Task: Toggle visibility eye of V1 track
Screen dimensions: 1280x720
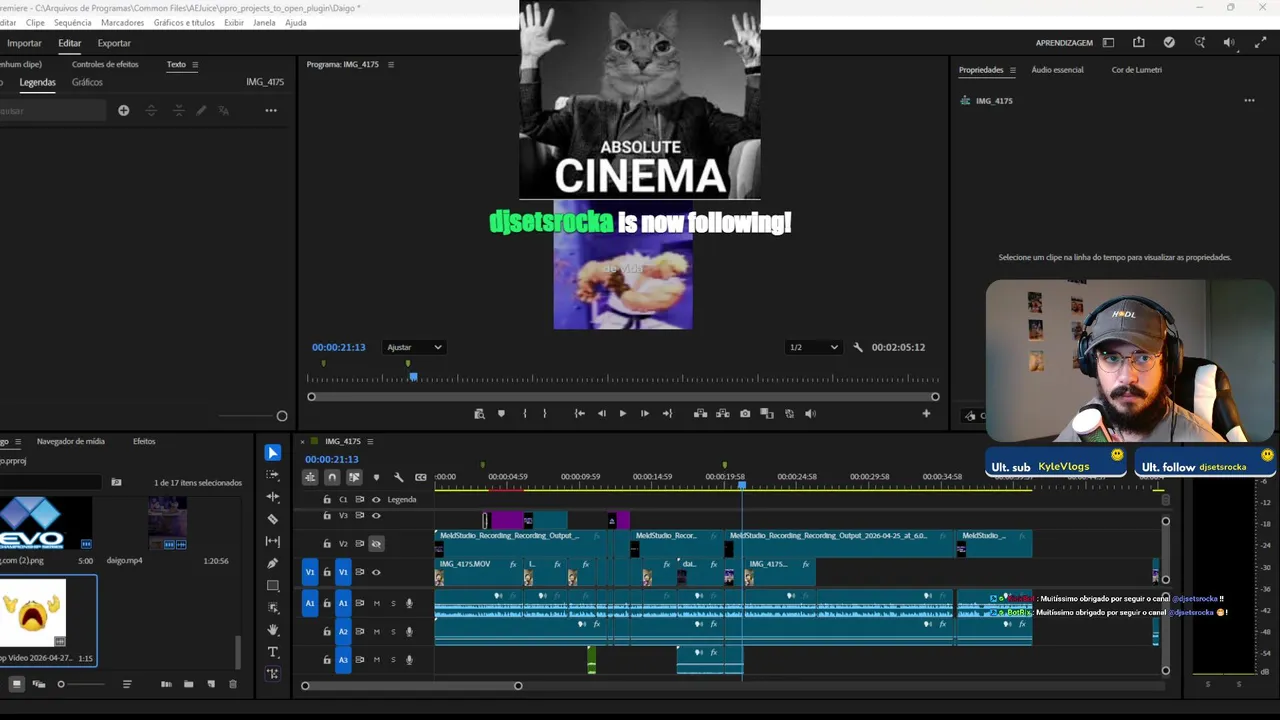Action: [x=376, y=573]
